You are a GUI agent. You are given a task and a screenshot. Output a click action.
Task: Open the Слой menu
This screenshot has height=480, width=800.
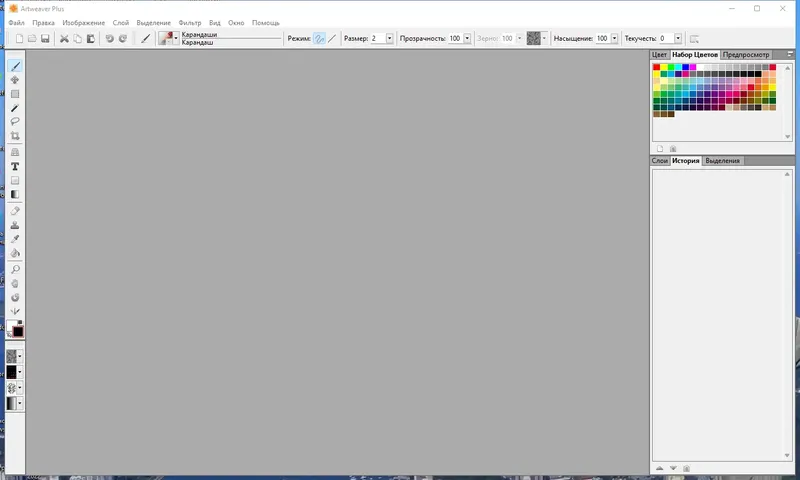(x=121, y=23)
